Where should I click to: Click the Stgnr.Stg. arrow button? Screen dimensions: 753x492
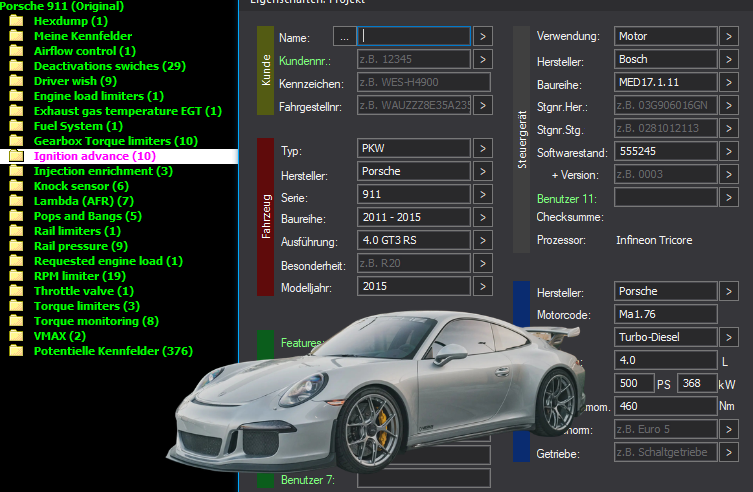pyautogui.click(x=729, y=128)
